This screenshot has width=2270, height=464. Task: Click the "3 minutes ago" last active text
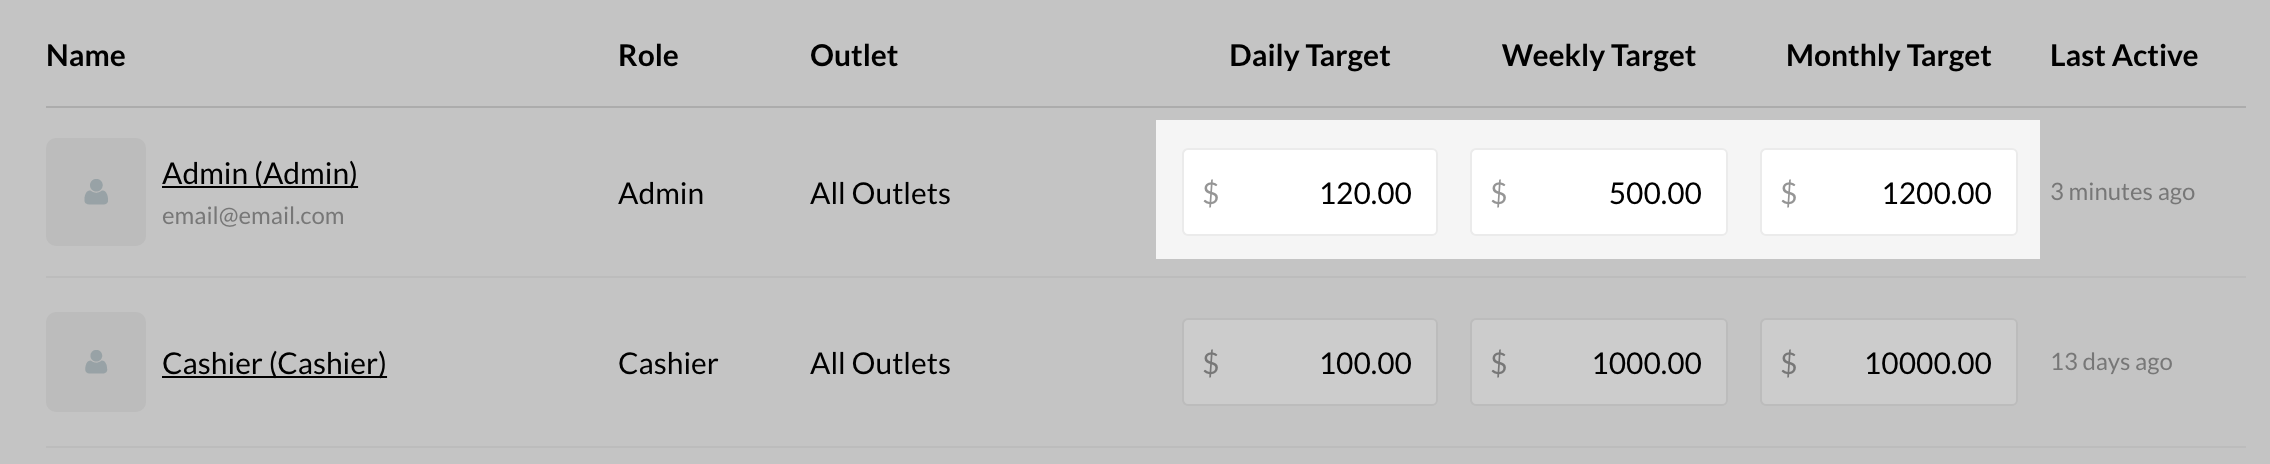tap(2122, 192)
